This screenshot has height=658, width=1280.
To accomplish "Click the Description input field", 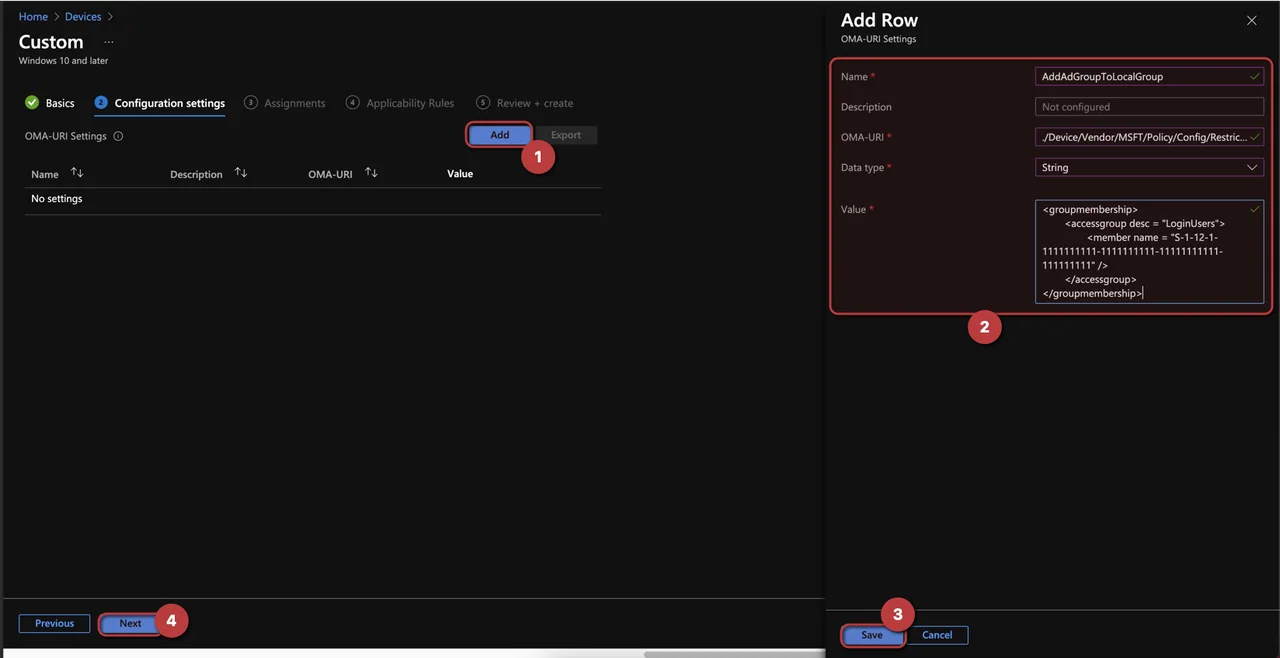I will click(1149, 107).
